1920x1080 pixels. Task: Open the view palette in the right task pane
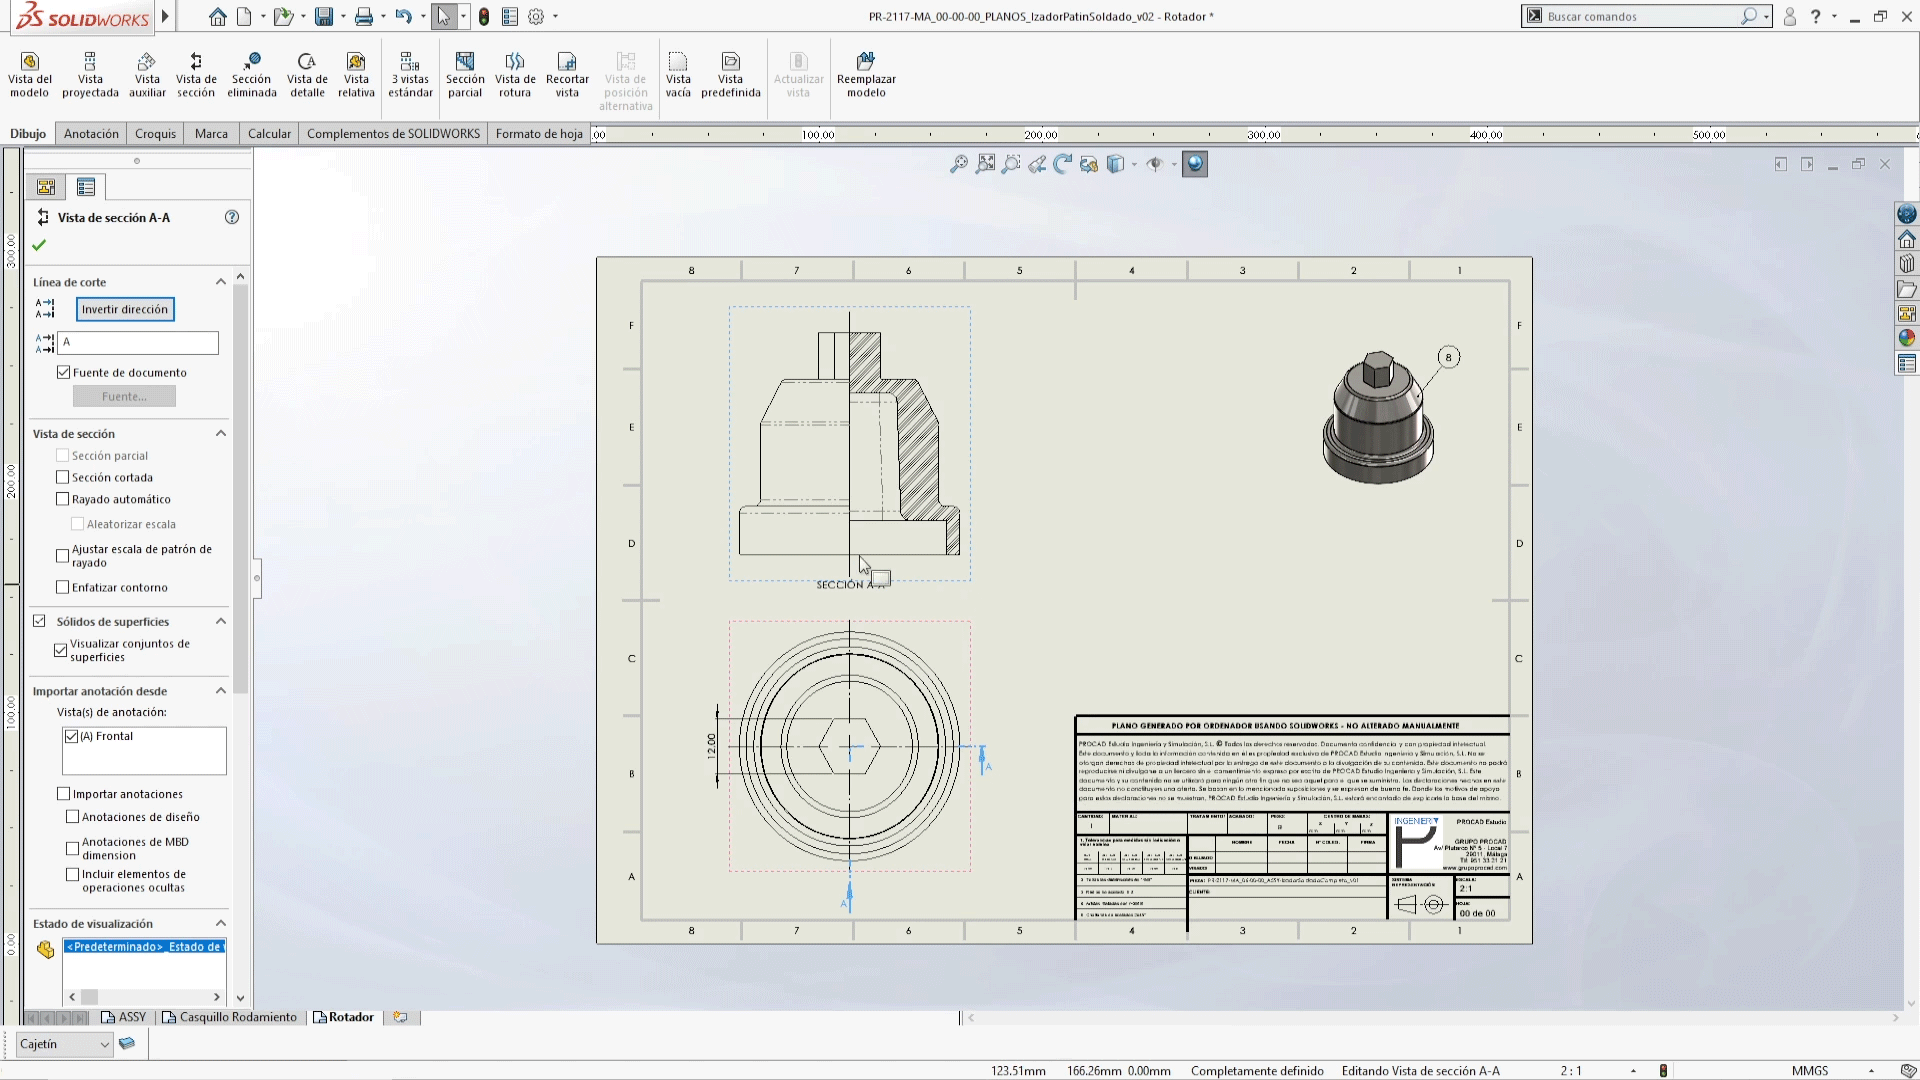[1907, 313]
